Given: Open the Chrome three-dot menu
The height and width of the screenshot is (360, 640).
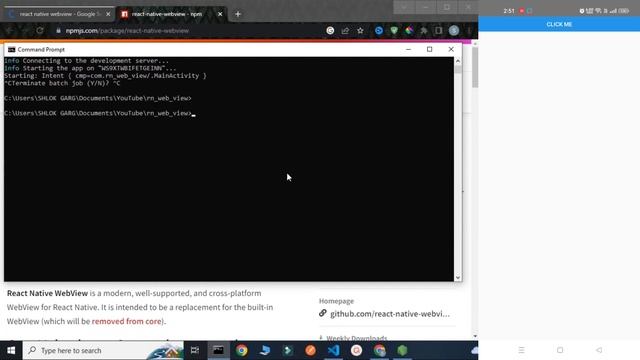Looking at the screenshot, I should [x=469, y=31].
